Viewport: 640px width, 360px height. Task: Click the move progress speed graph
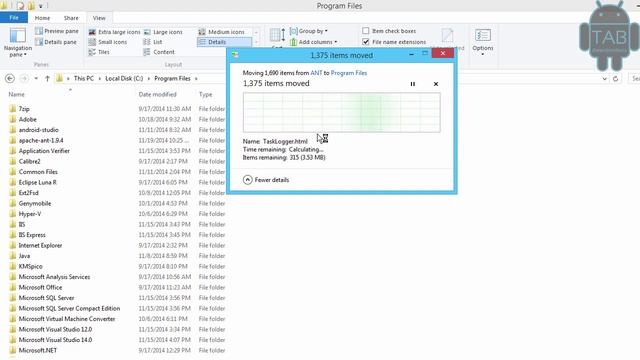(342, 113)
